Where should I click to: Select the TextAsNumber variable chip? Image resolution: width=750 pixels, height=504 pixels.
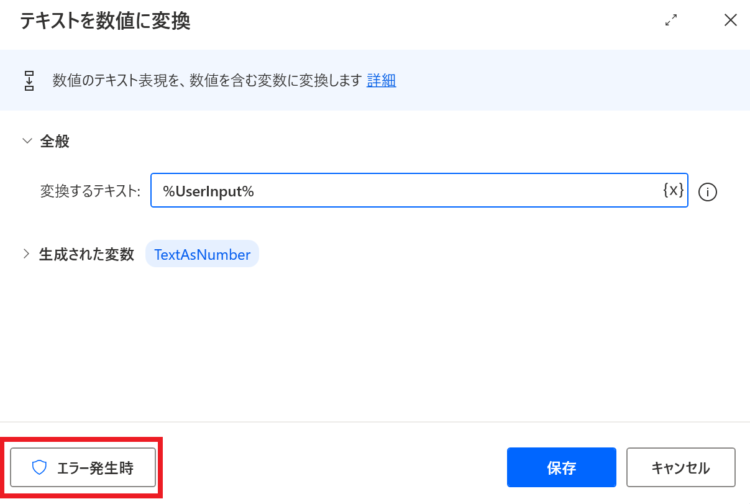pyautogui.click(x=202, y=254)
